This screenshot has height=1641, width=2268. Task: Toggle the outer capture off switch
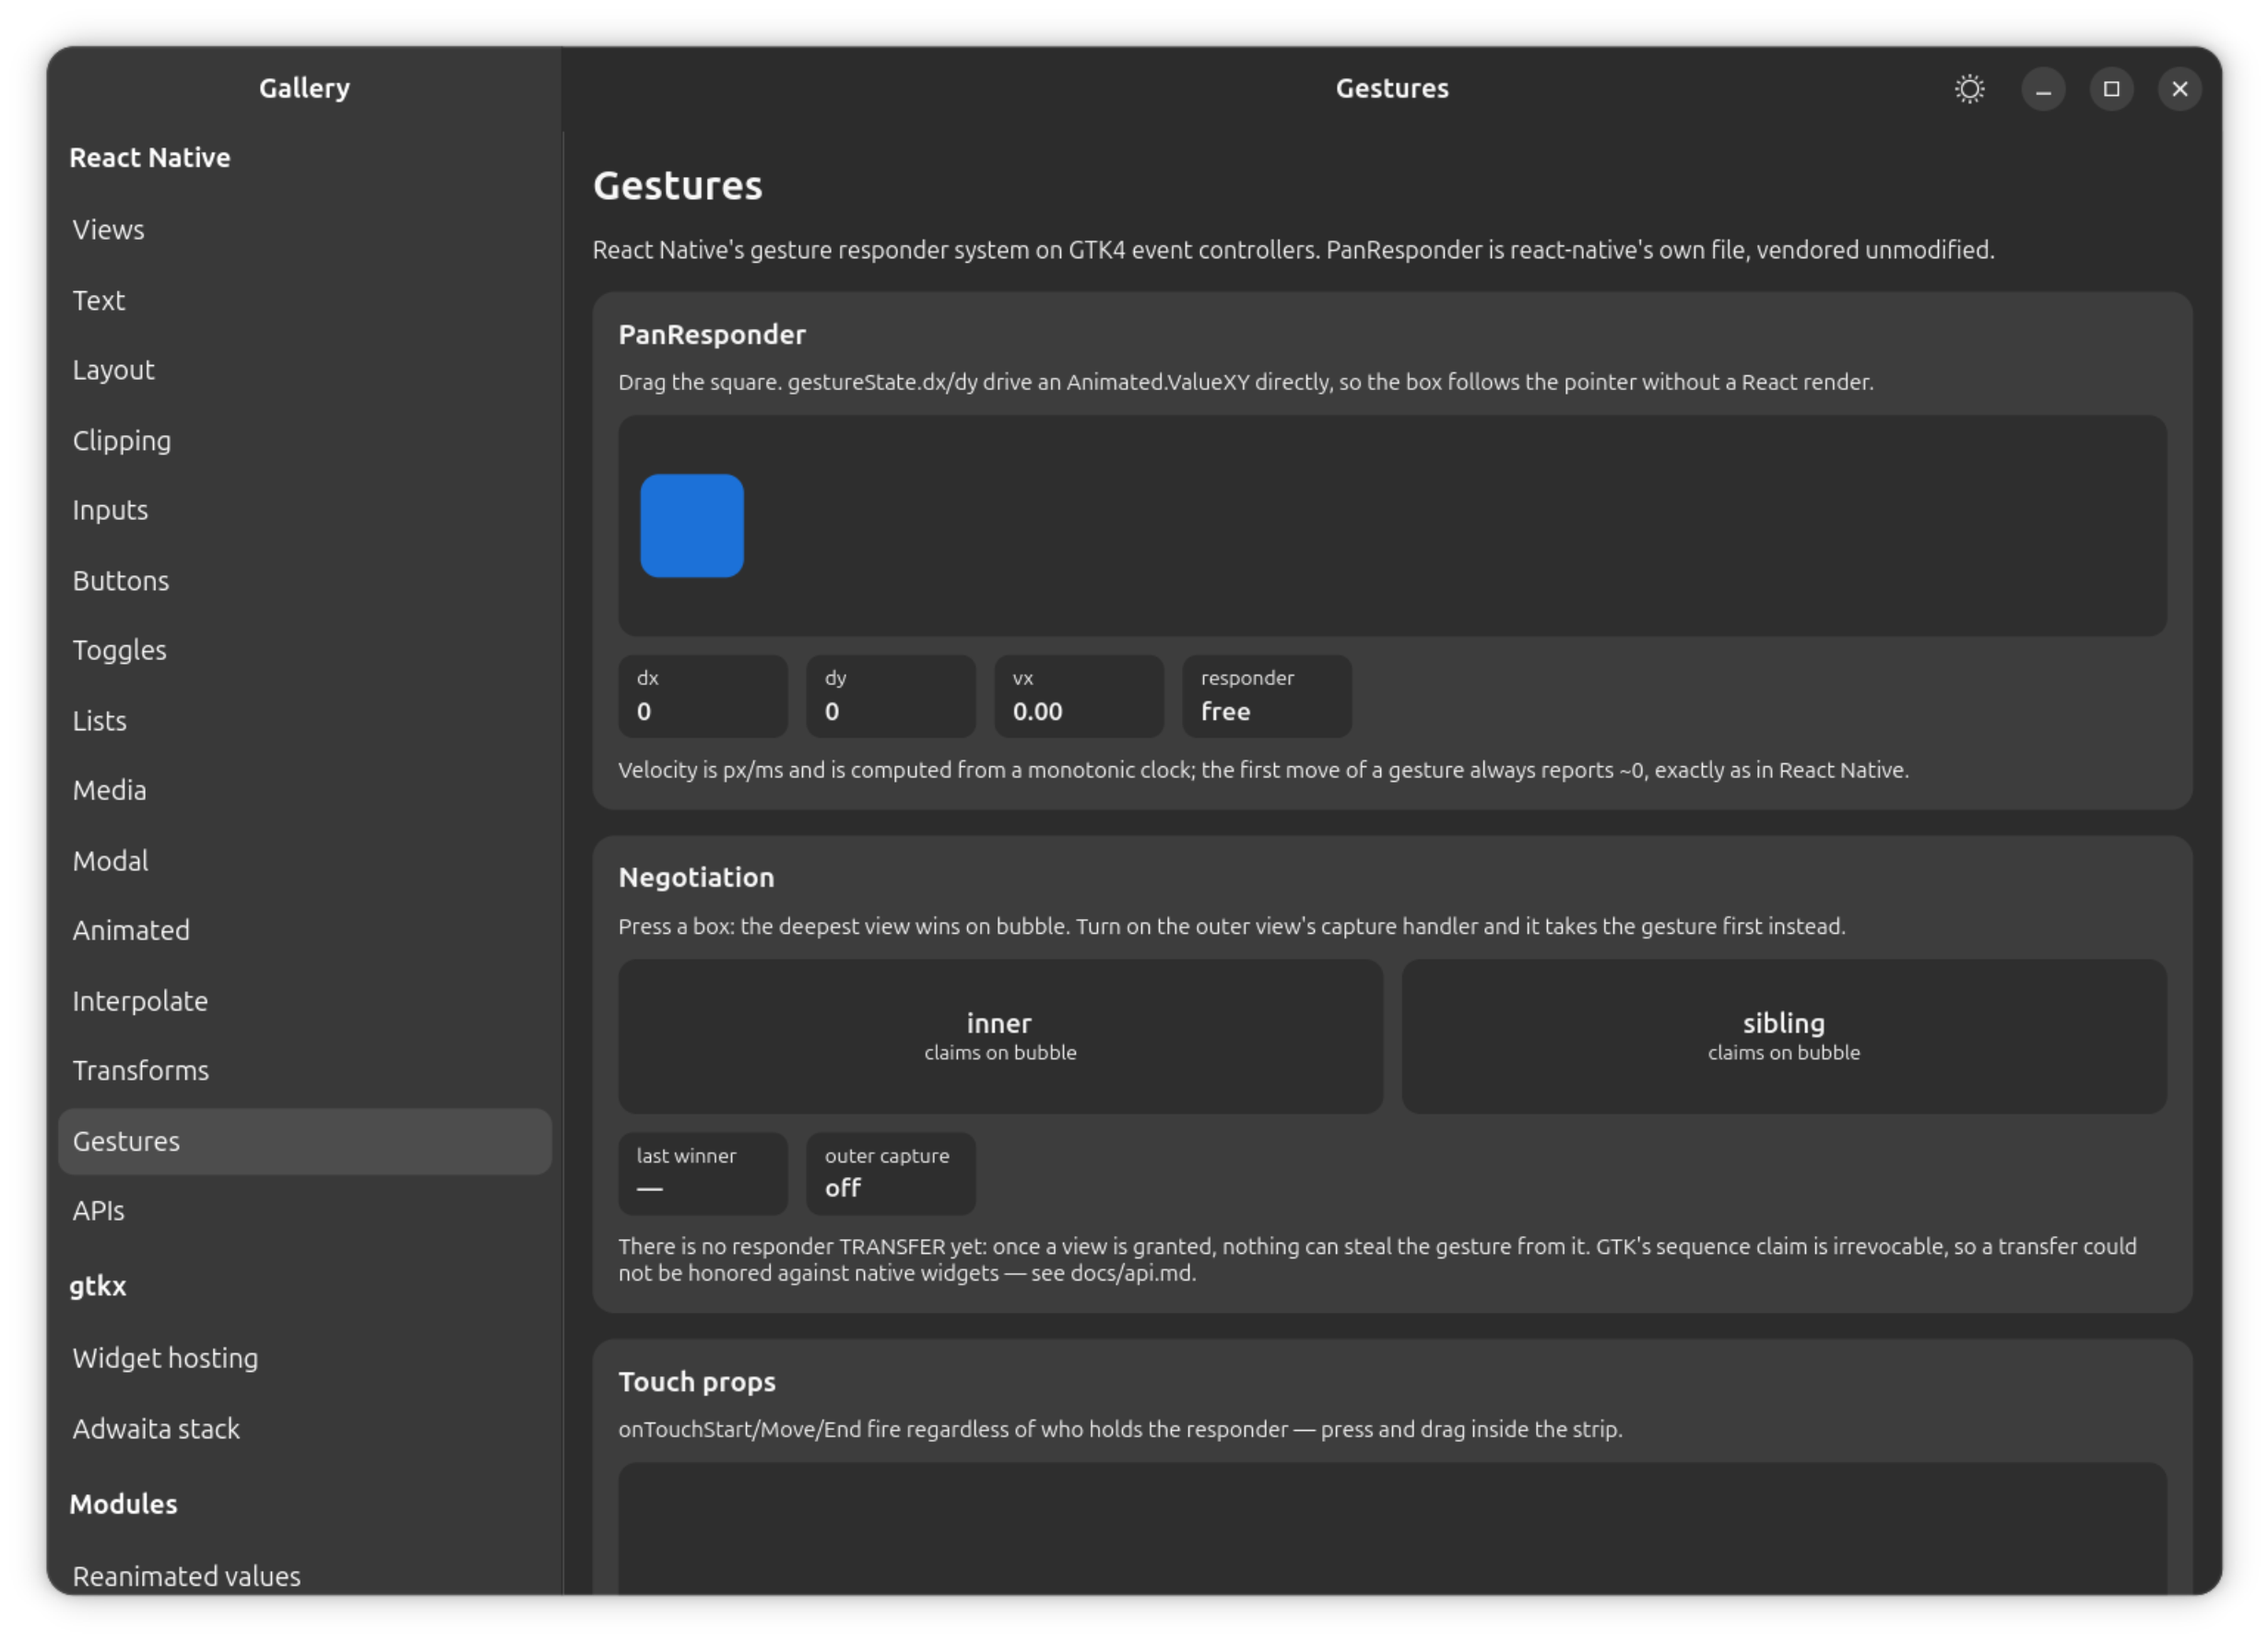click(891, 1173)
